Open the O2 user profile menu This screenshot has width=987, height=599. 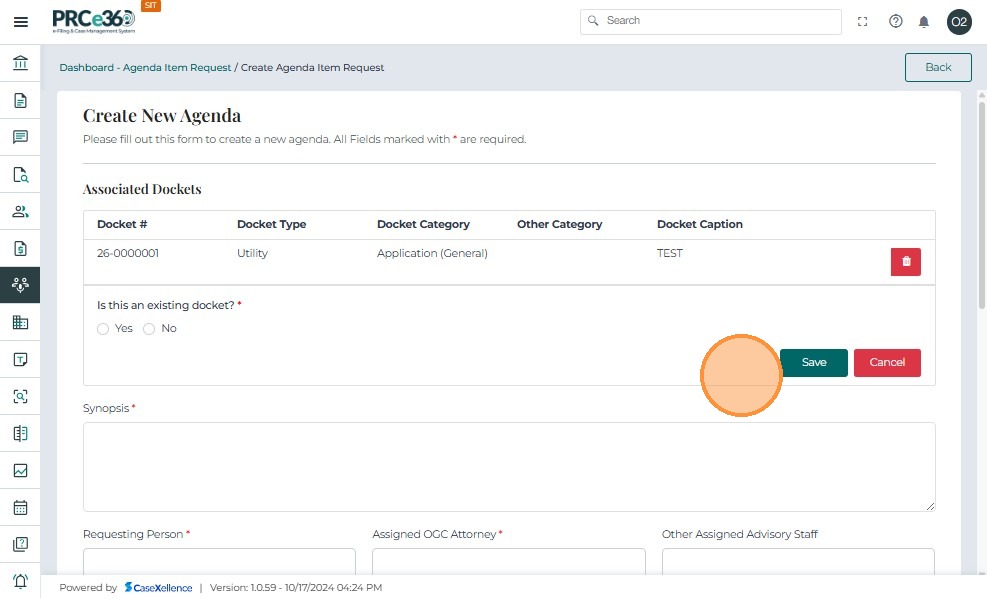[x=959, y=22]
